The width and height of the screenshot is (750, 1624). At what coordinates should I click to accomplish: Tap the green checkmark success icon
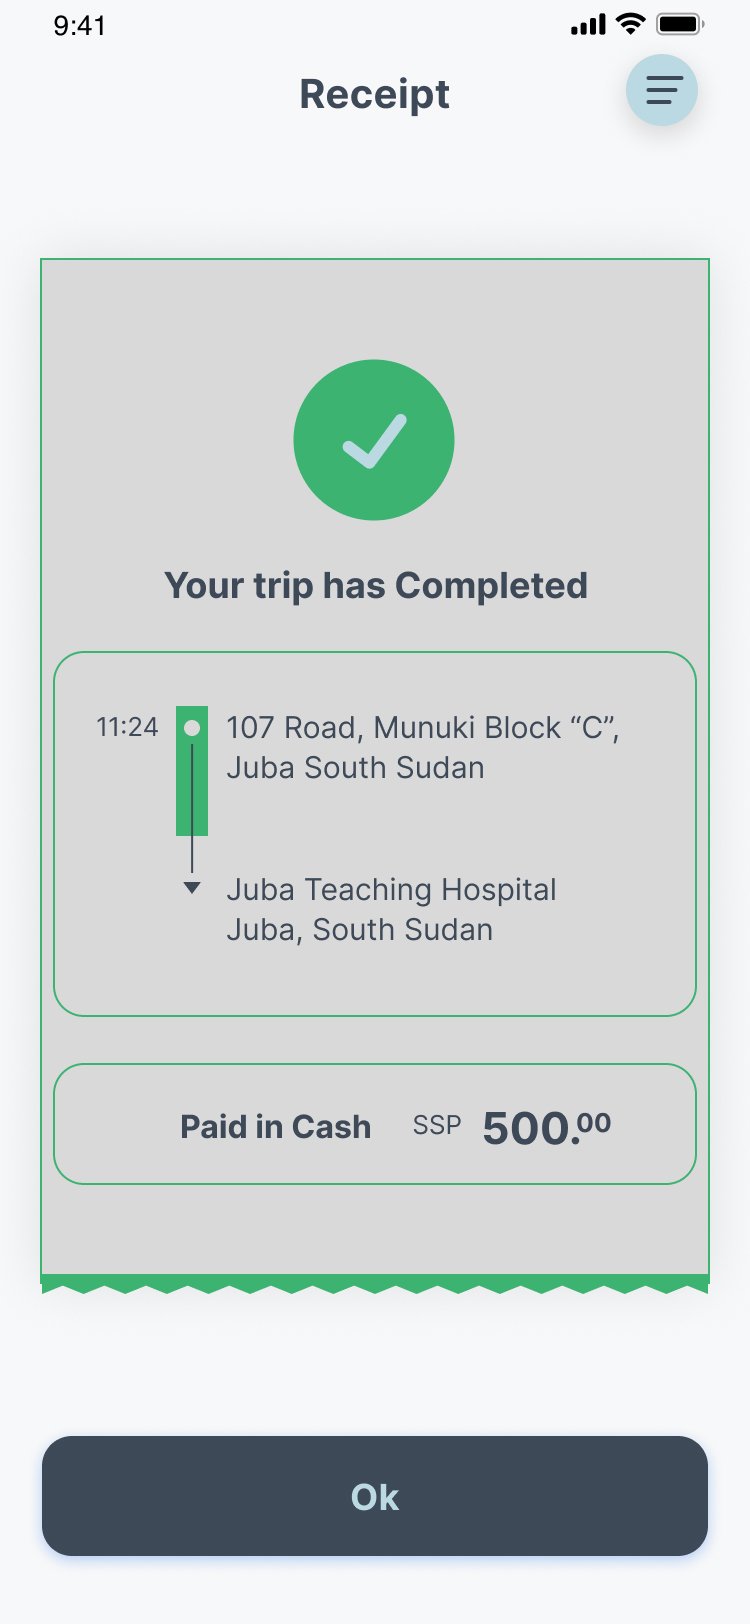pos(374,440)
